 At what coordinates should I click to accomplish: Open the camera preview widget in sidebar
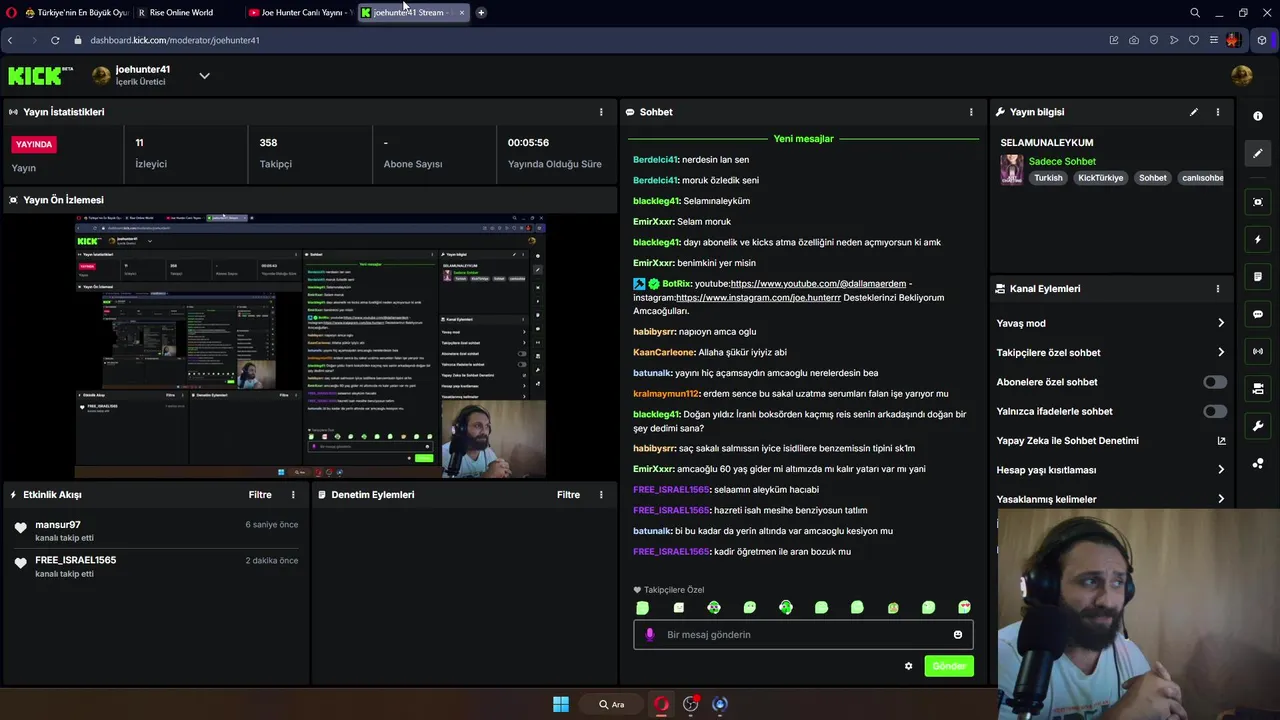click(x=1258, y=388)
